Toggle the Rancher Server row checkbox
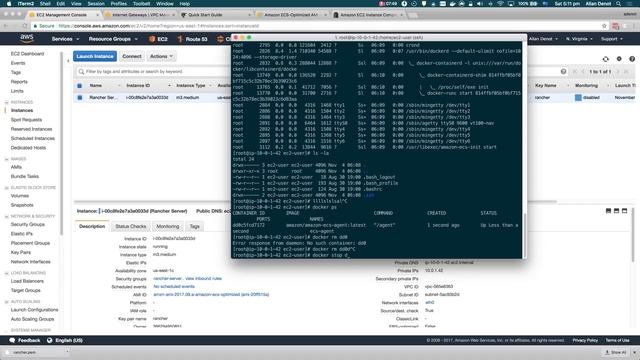Screen dimensions: 640x360 80,98
